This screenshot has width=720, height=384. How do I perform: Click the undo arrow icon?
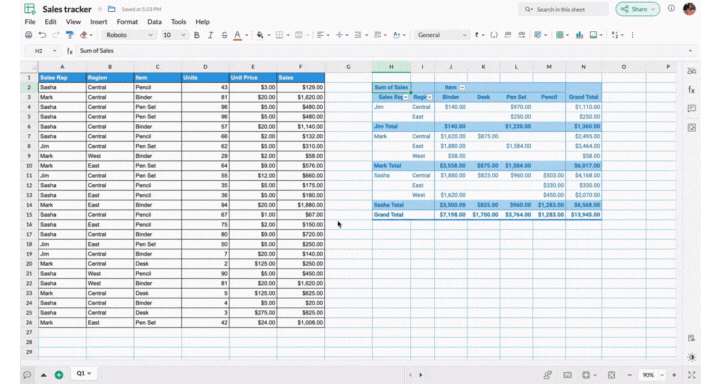click(x=42, y=35)
